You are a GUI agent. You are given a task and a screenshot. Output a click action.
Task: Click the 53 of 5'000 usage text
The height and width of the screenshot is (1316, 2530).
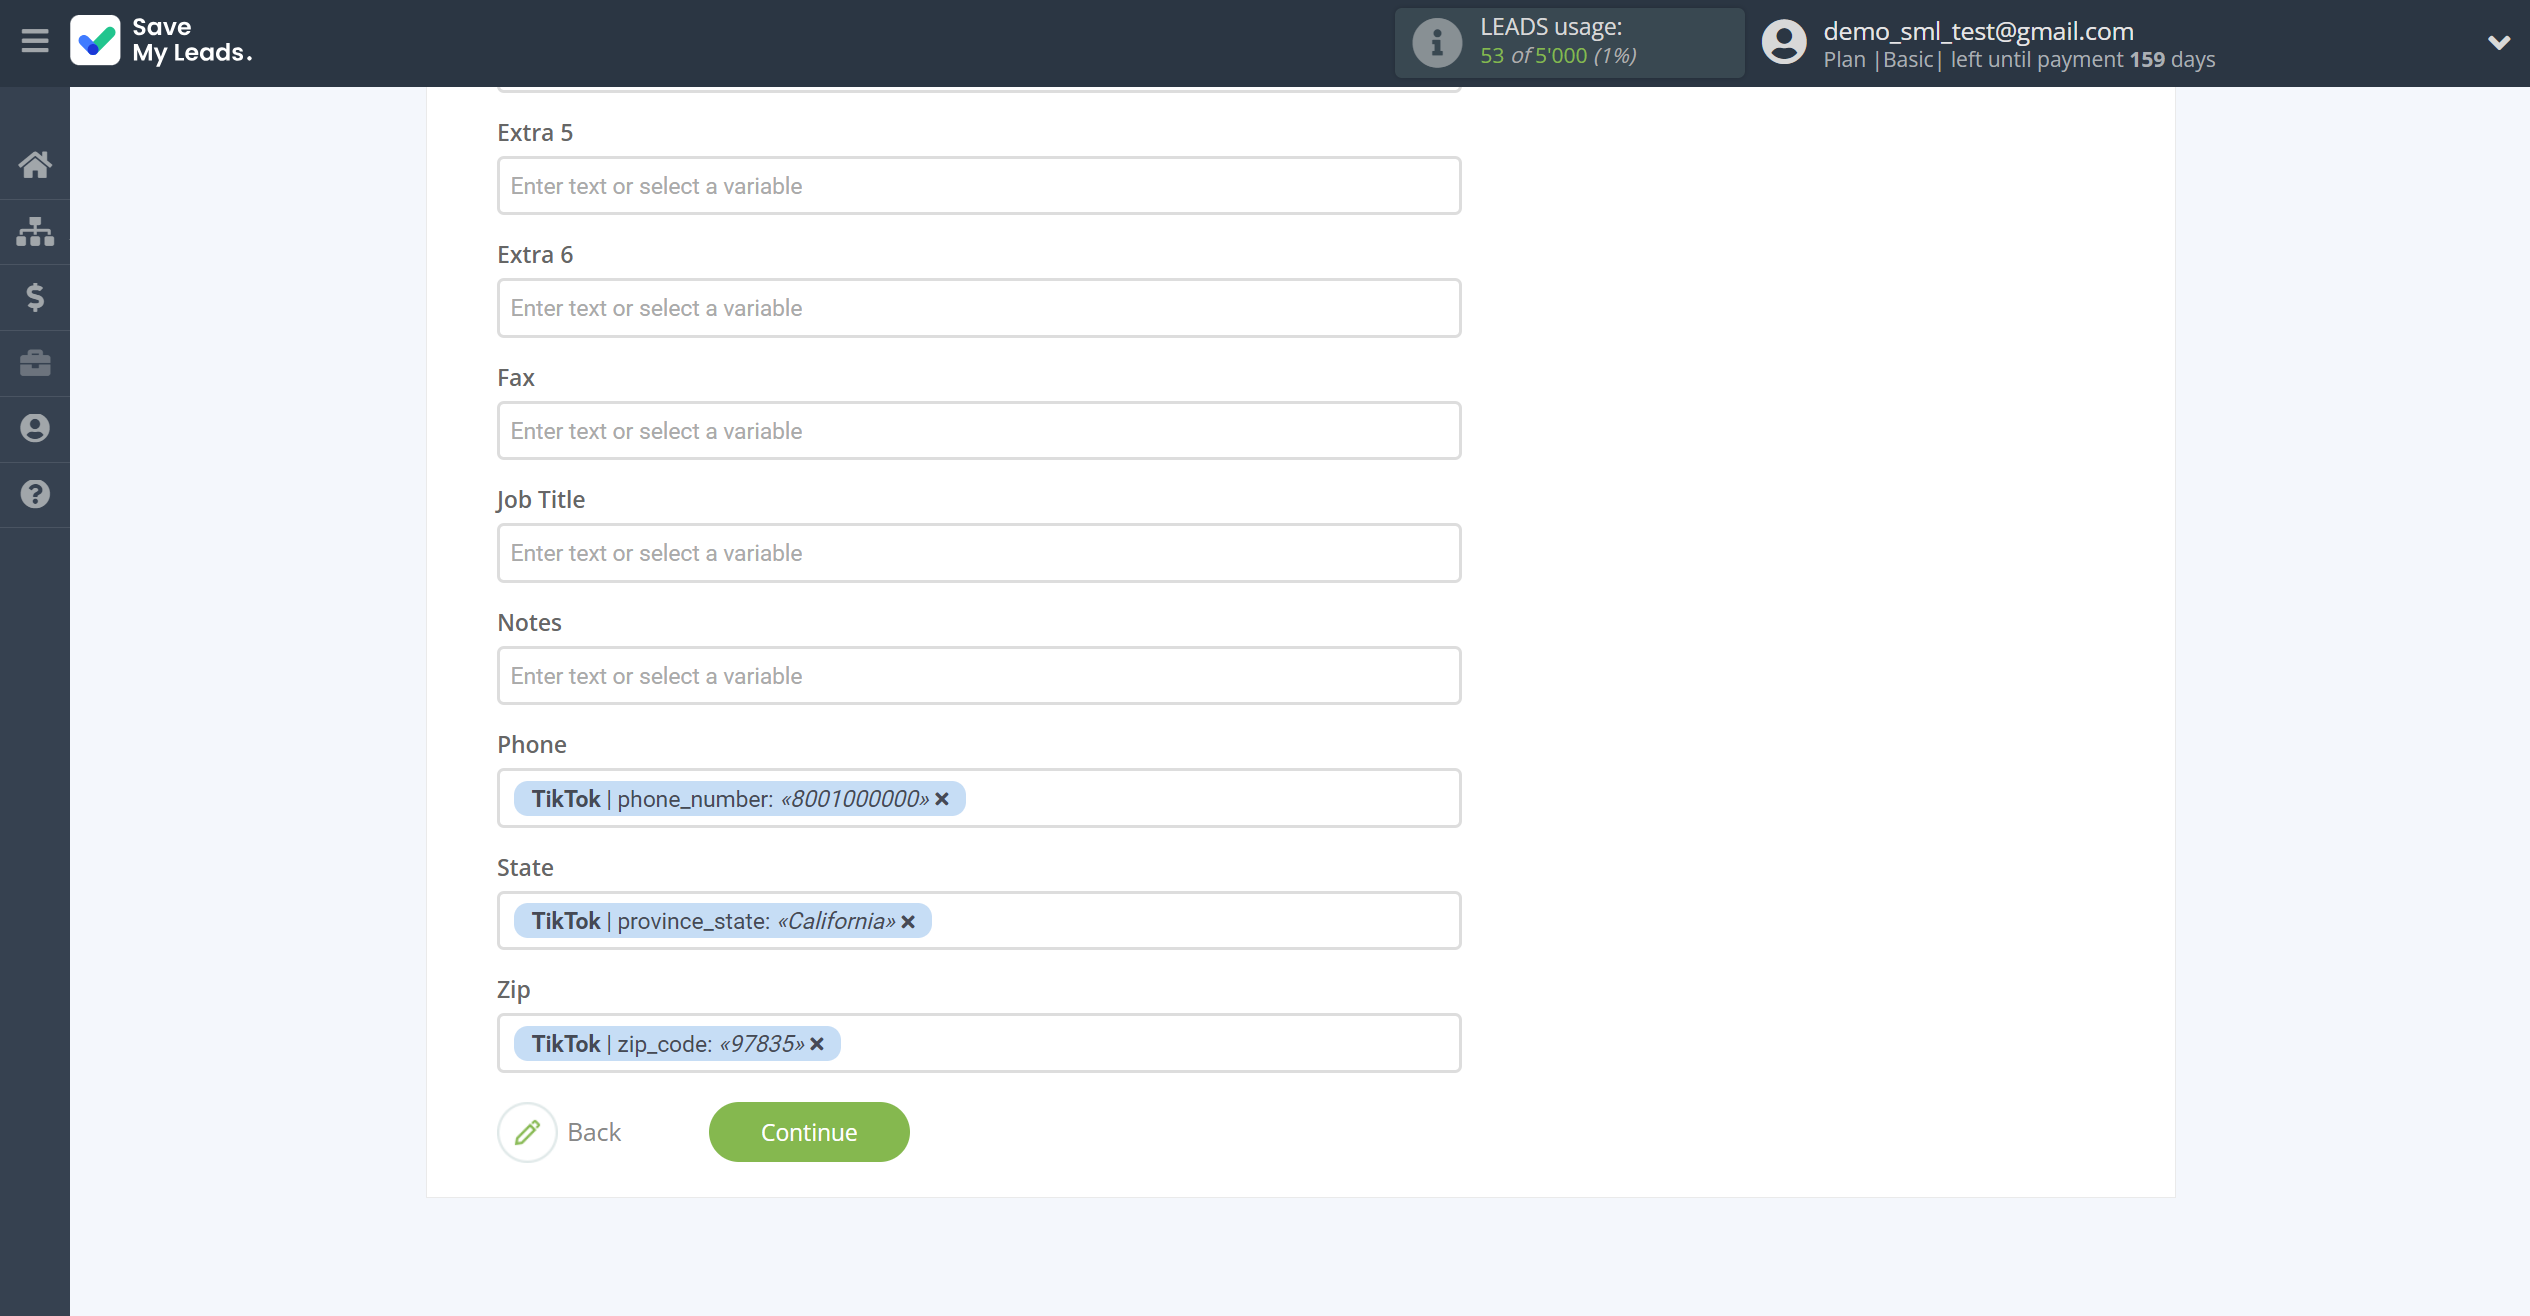pyautogui.click(x=1558, y=56)
